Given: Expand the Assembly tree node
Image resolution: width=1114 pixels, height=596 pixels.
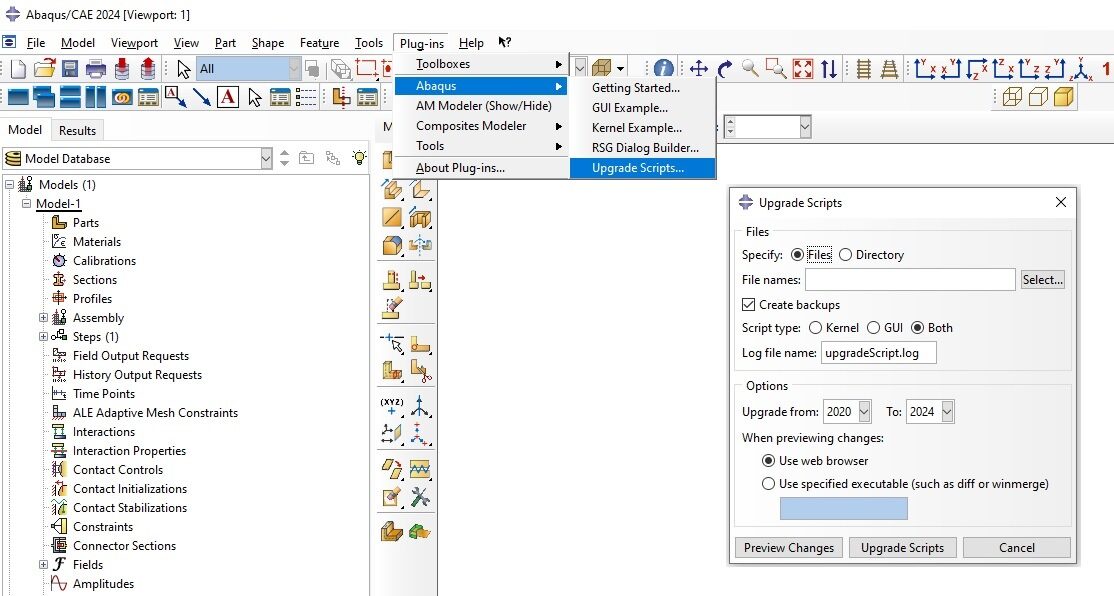Looking at the screenshot, I should tap(42, 317).
